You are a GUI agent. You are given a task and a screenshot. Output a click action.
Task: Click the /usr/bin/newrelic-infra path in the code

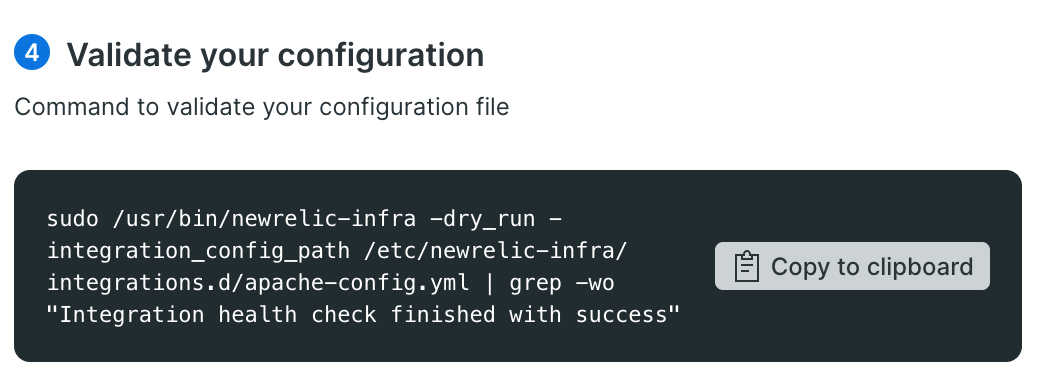click(265, 218)
